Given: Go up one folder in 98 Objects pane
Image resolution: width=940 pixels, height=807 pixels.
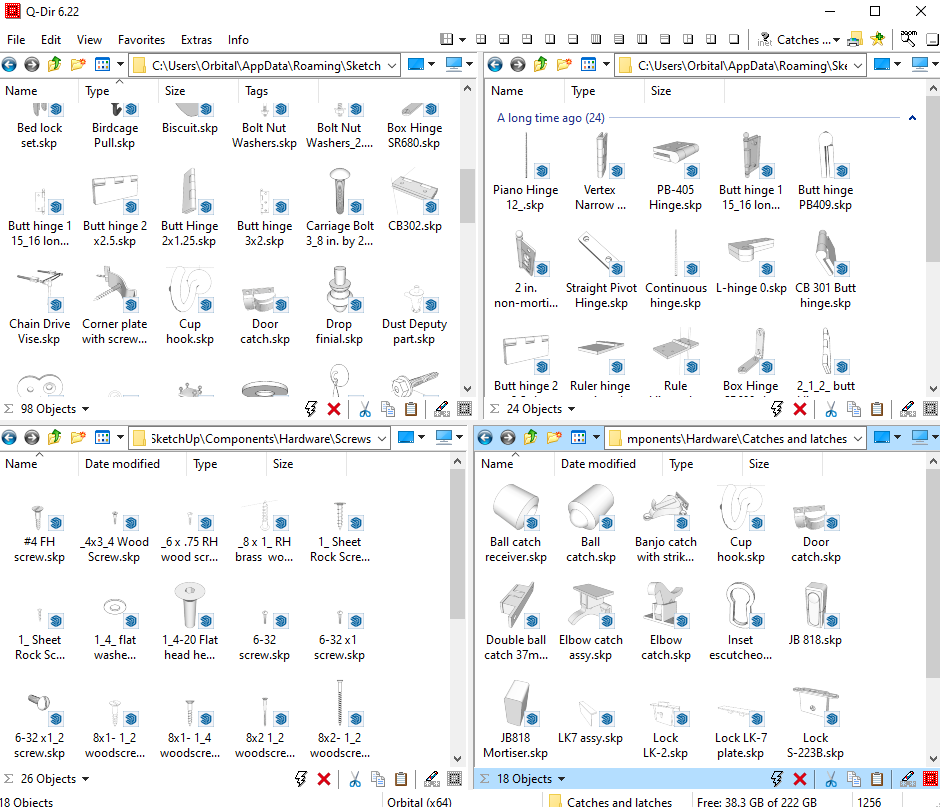Looking at the screenshot, I should pyautogui.click(x=55, y=64).
